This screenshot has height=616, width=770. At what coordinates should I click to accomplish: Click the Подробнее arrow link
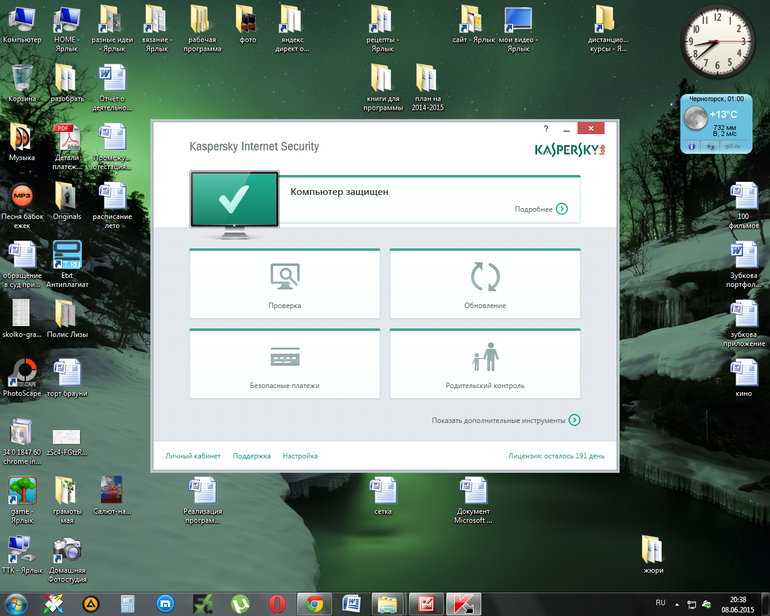point(541,209)
